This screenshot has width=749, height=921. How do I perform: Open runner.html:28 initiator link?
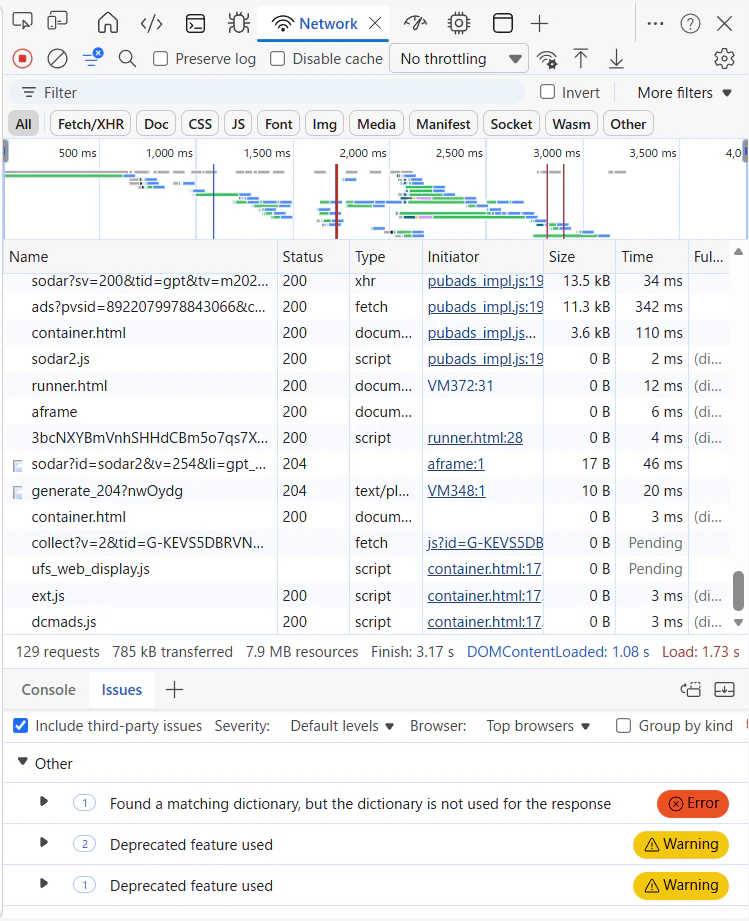pos(475,438)
